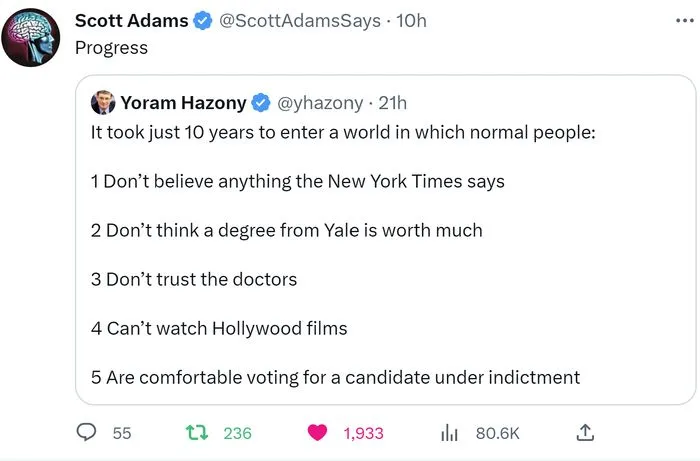Click the share upload icon
Viewport: 700px width, 461px height.
(586, 433)
